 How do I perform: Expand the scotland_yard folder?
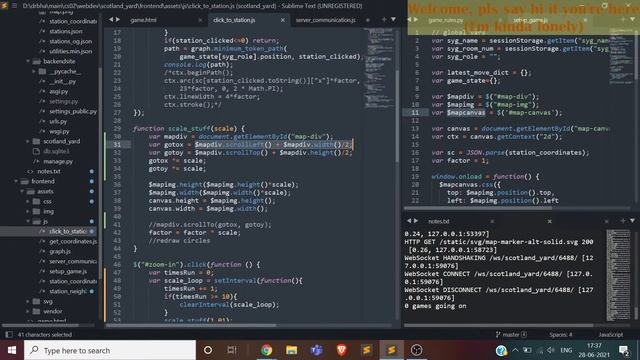click(28, 141)
